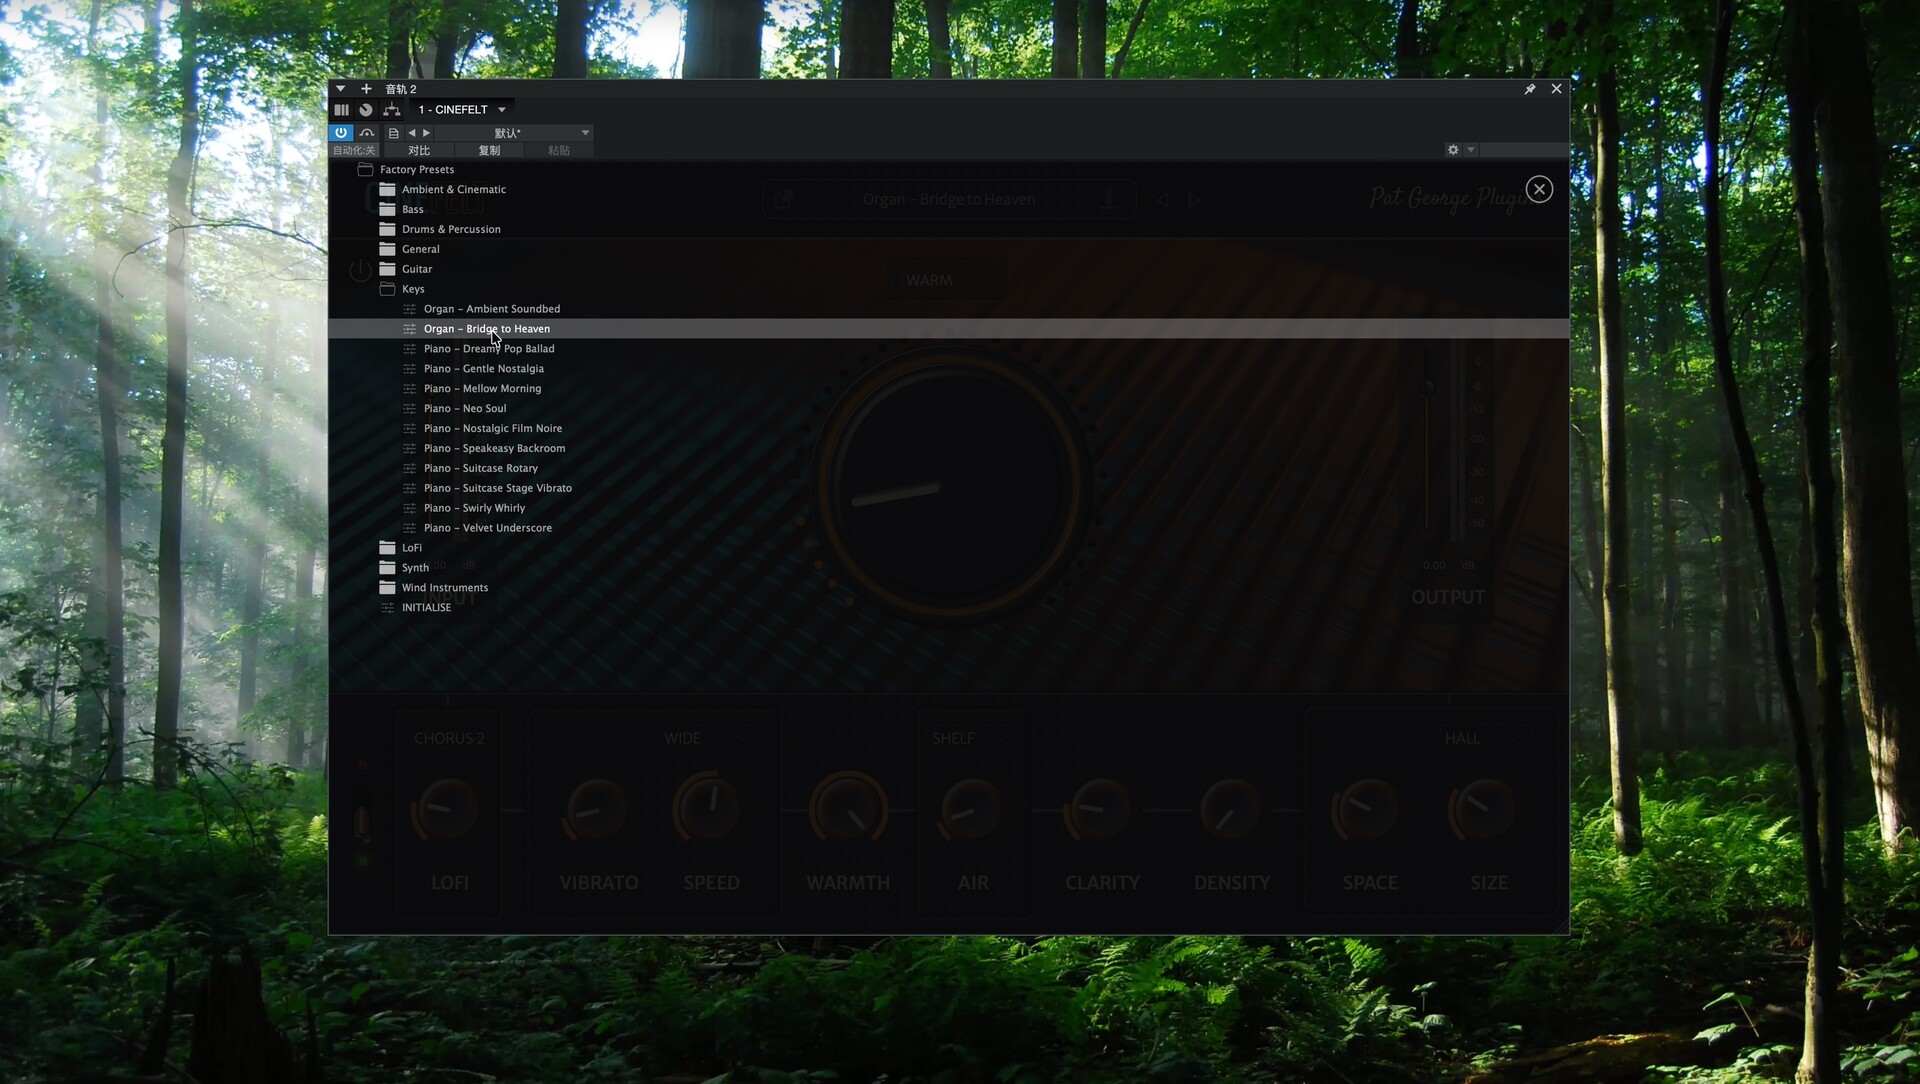Open the 1 - CINEFELT plugin dropdown

[x=462, y=110]
